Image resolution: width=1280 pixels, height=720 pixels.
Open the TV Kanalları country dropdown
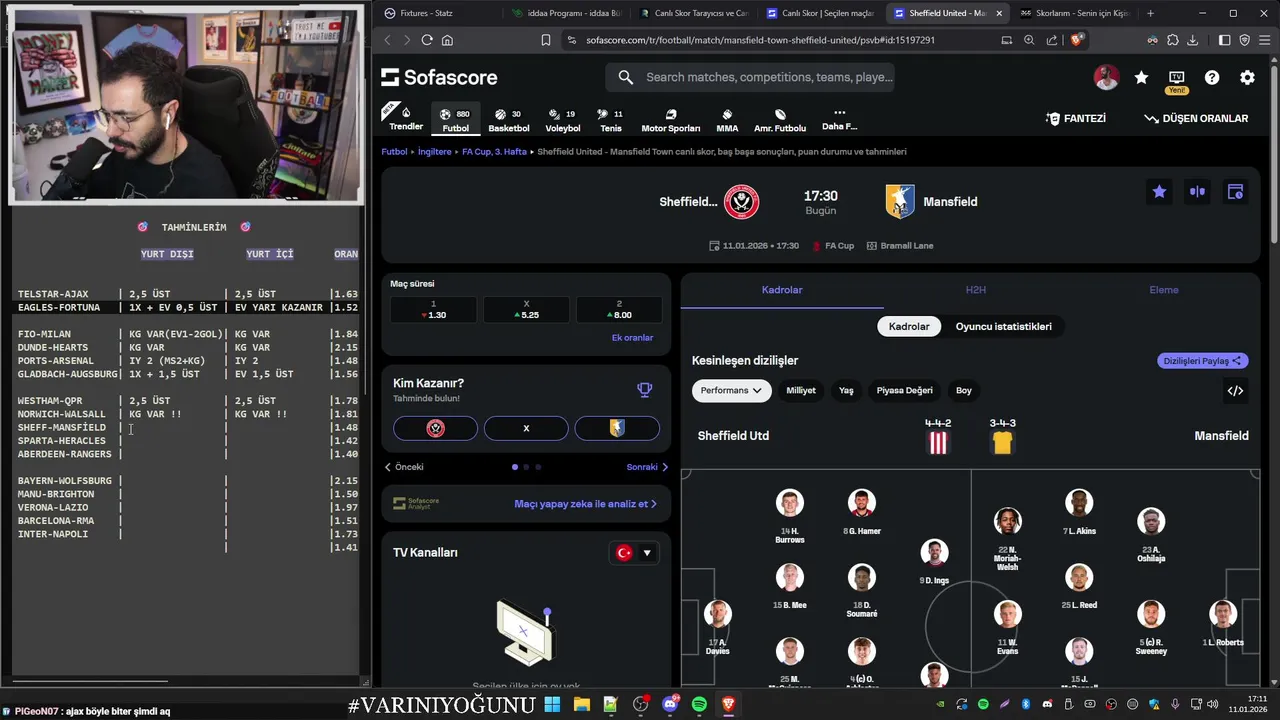point(634,553)
